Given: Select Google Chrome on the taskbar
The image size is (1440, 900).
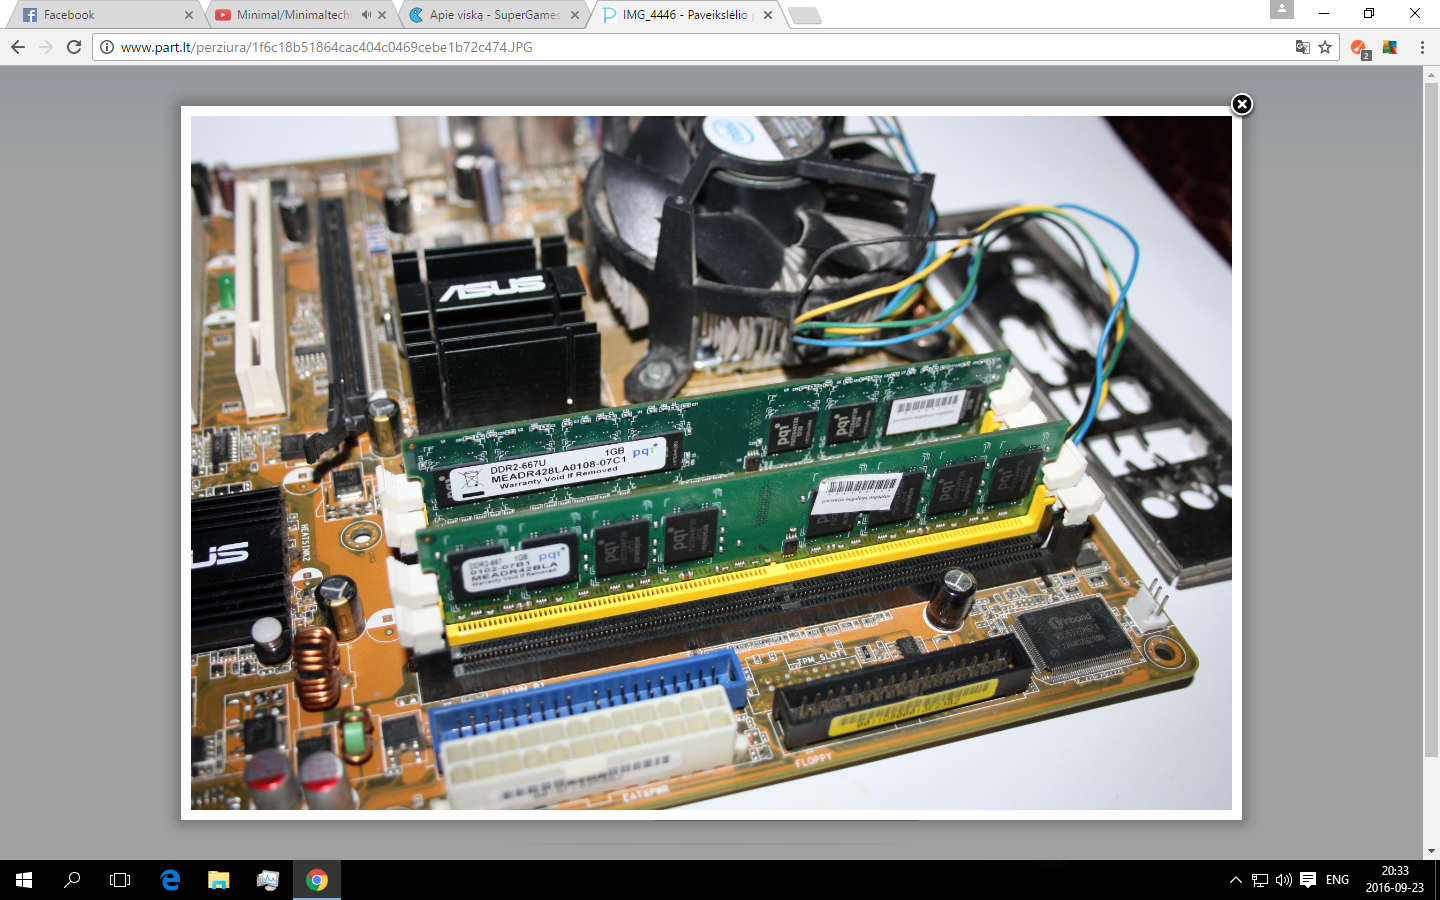Looking at the screenshot, I should tap(317, 880).
